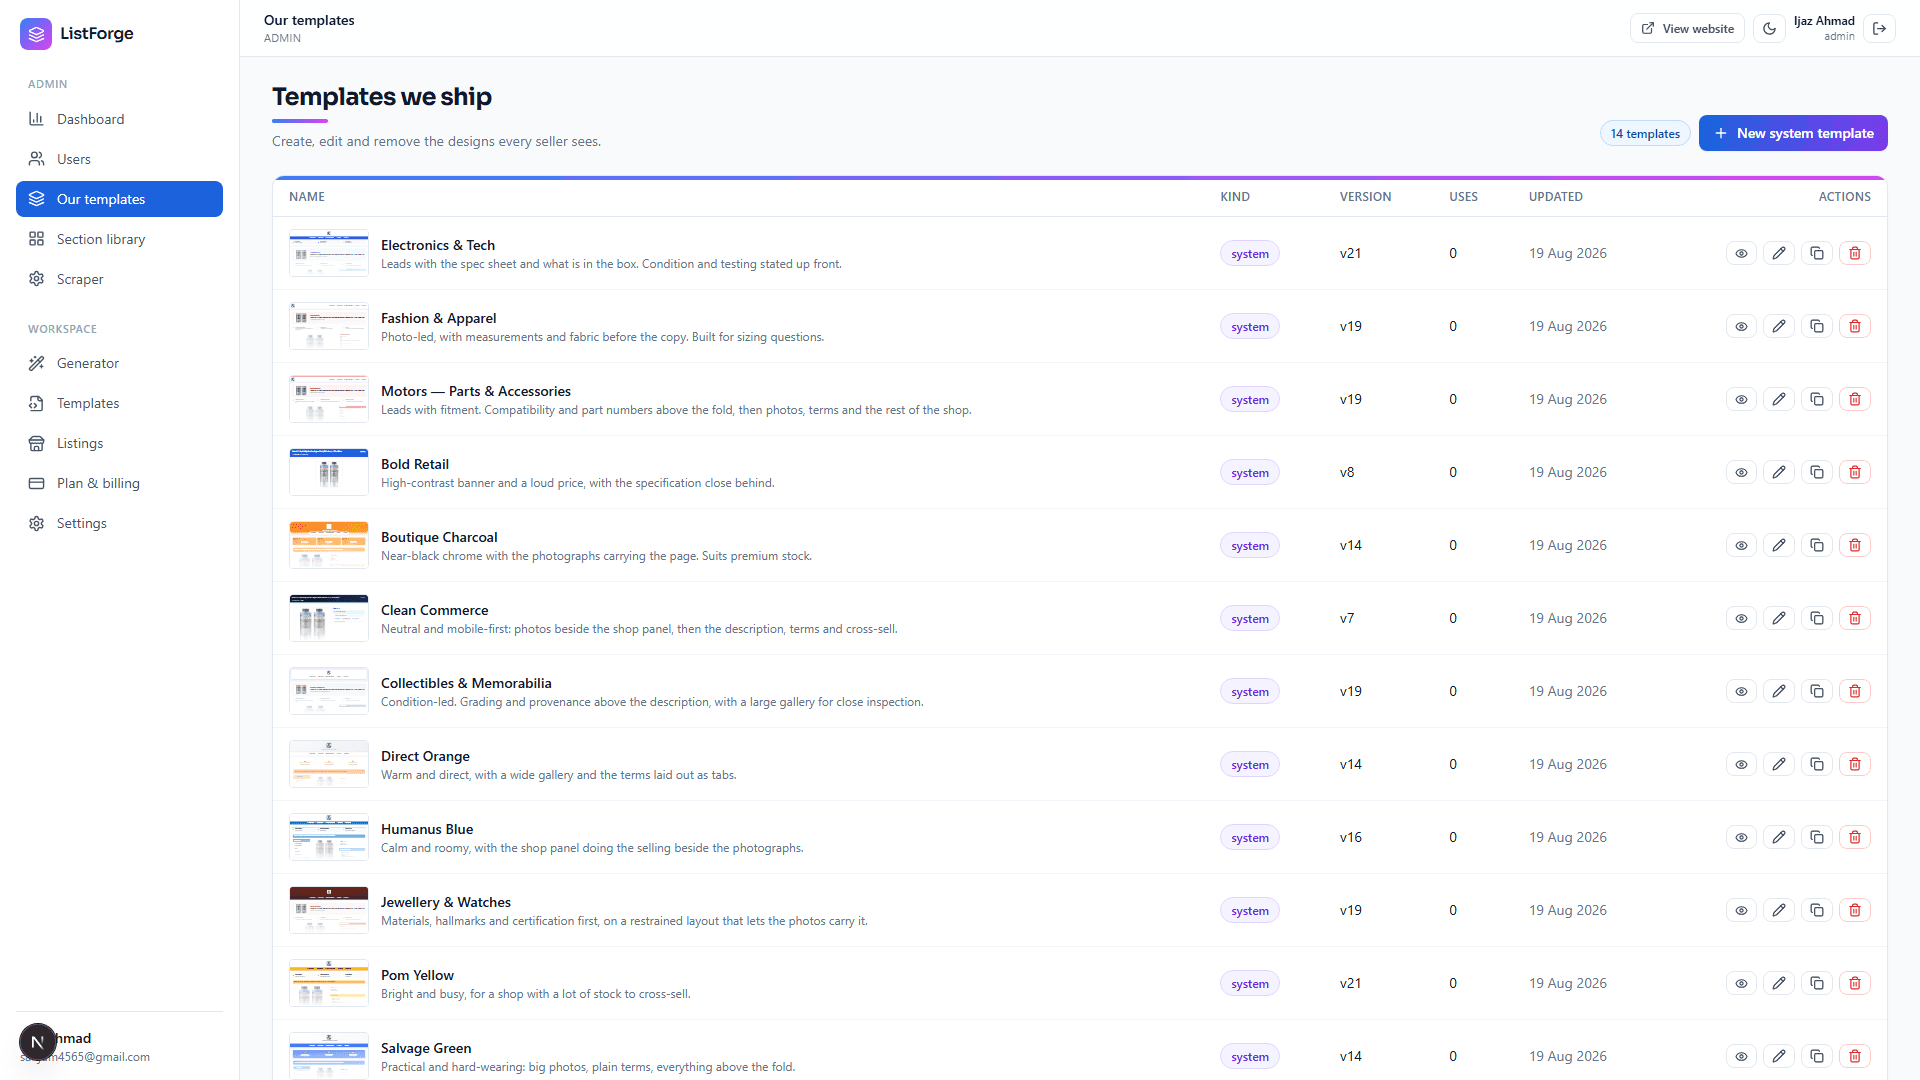This screenshot has width=1920, height=1080.
Task: Navigate to Scraper
Action: (119, 279)
